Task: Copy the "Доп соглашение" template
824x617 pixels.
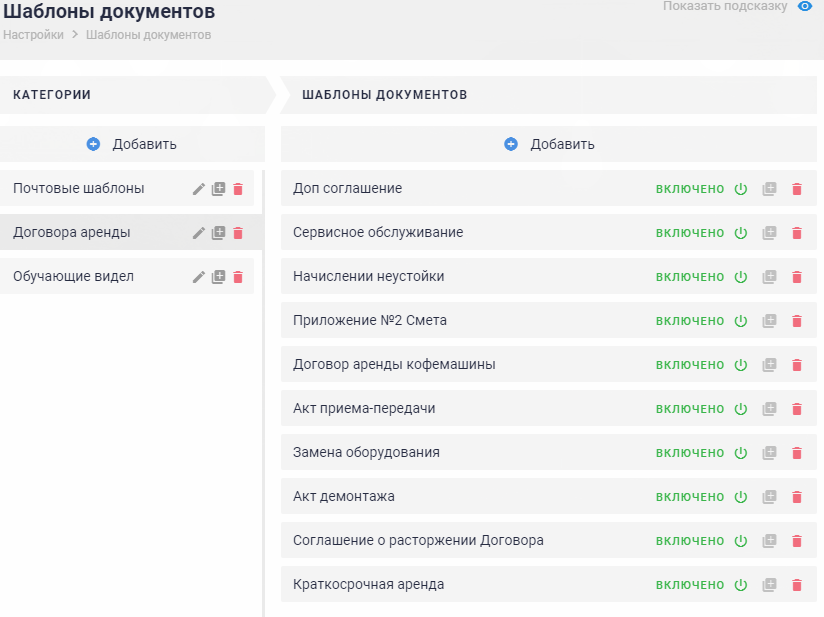Action: [769, 187]
